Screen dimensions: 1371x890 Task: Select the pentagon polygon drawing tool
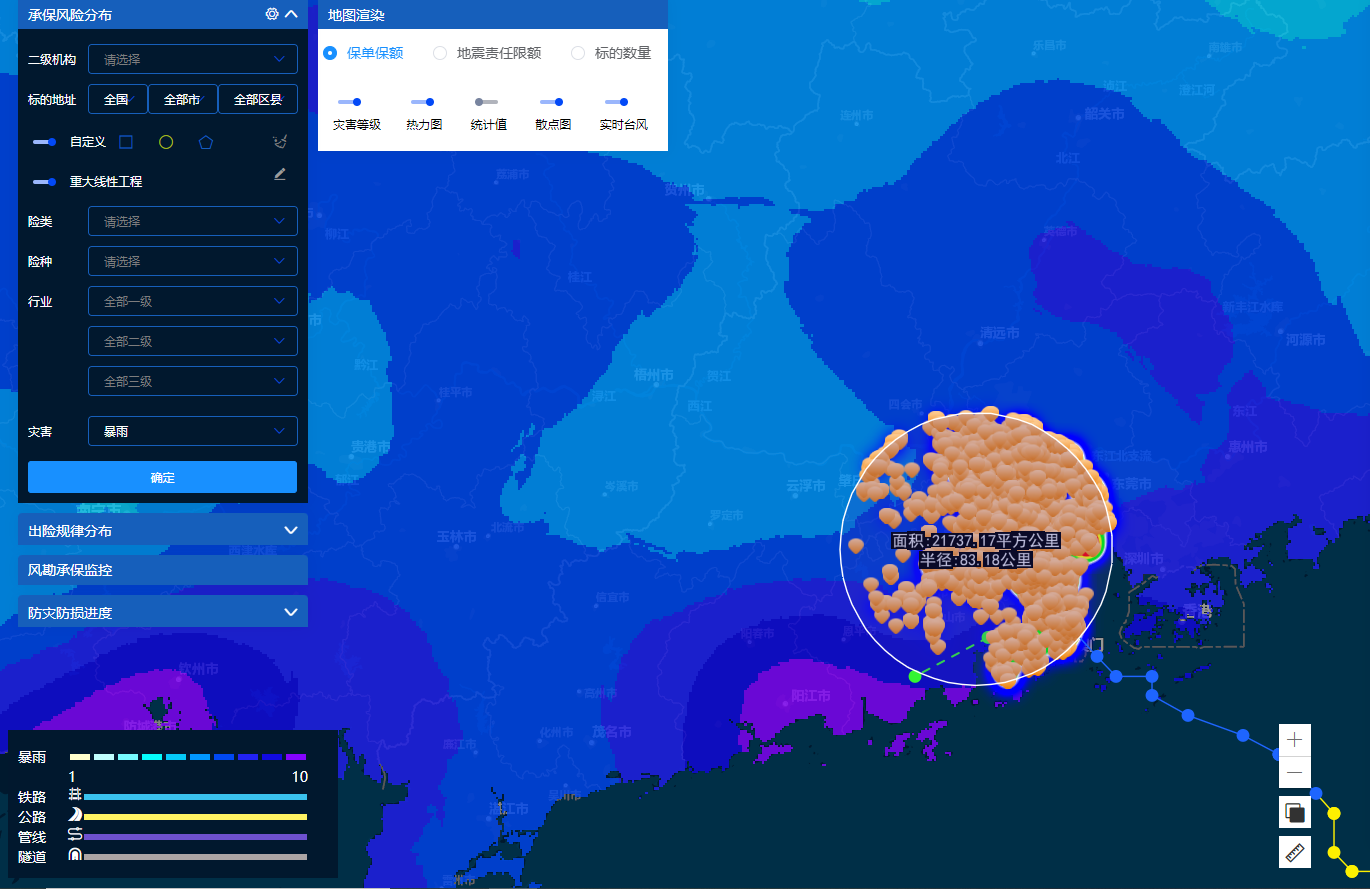tap(205, 142)
